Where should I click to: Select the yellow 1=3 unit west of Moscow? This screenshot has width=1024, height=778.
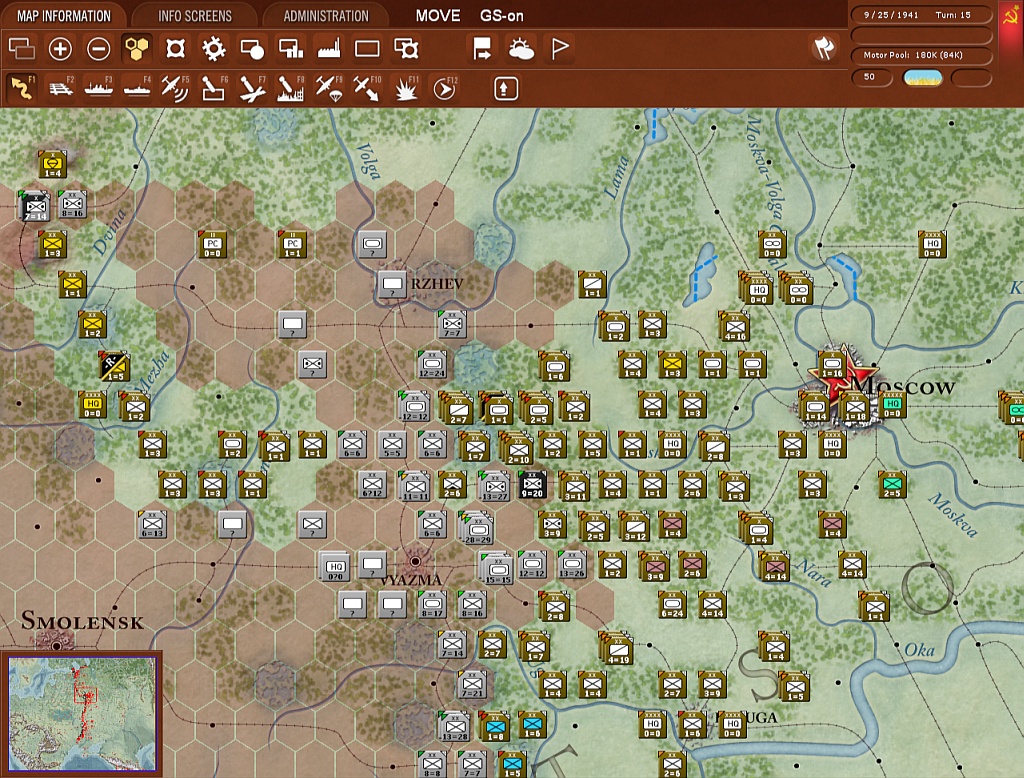coord(672,365)
